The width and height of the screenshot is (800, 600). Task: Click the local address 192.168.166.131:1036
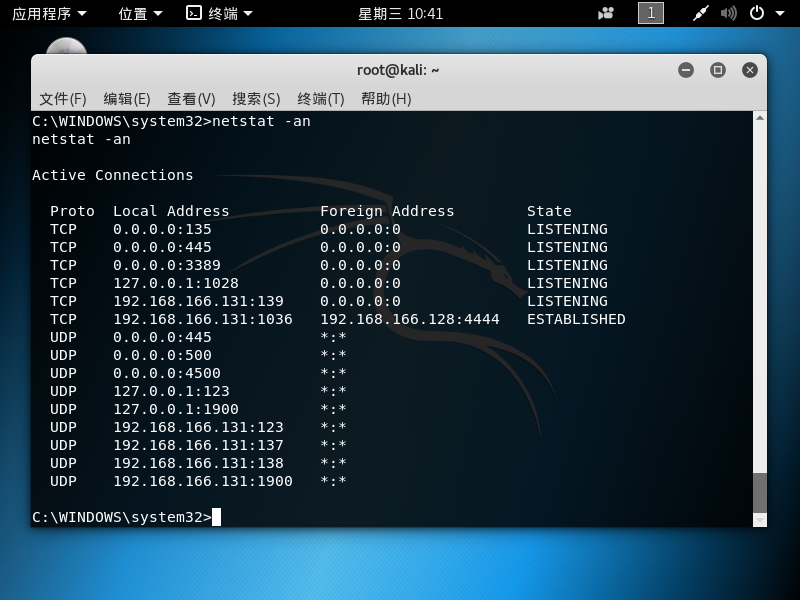203,319
